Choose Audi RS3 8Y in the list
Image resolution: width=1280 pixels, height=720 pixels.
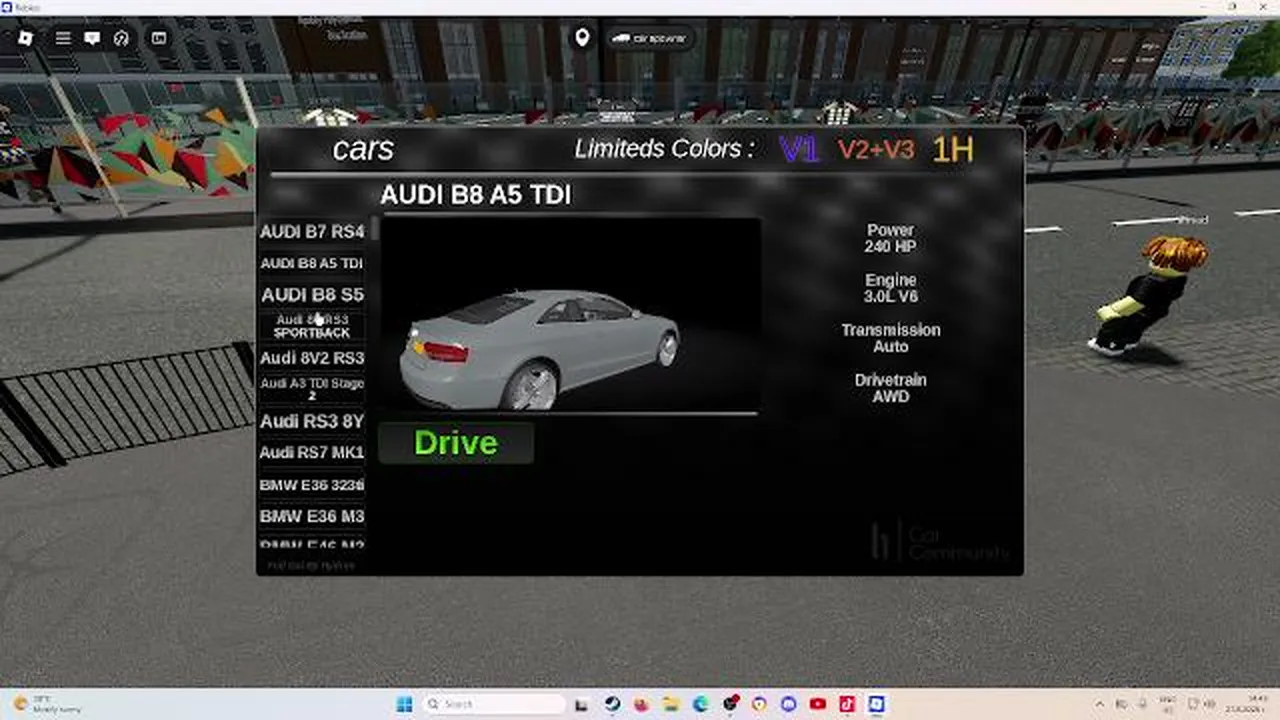[x=312, y=421]
